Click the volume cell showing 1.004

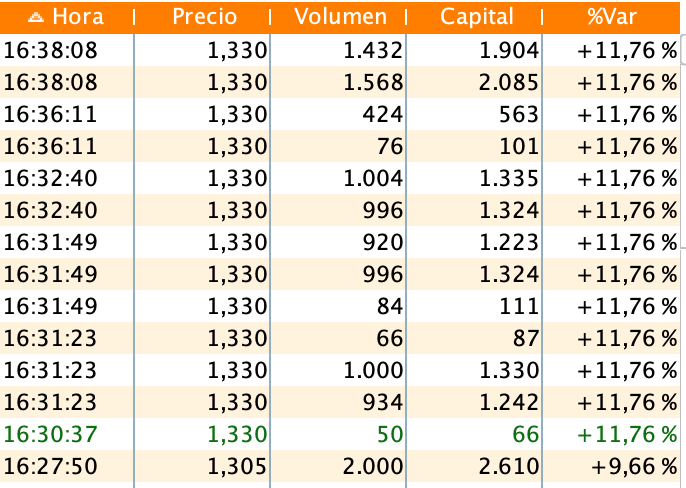373,178
